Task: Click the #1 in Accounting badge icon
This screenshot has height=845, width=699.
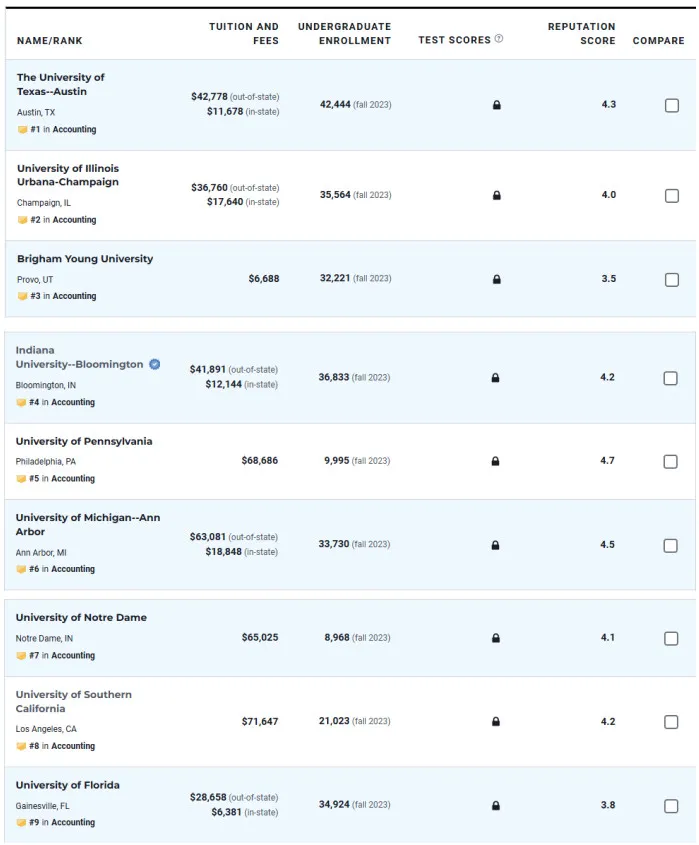Action: [x=22, y=130]
